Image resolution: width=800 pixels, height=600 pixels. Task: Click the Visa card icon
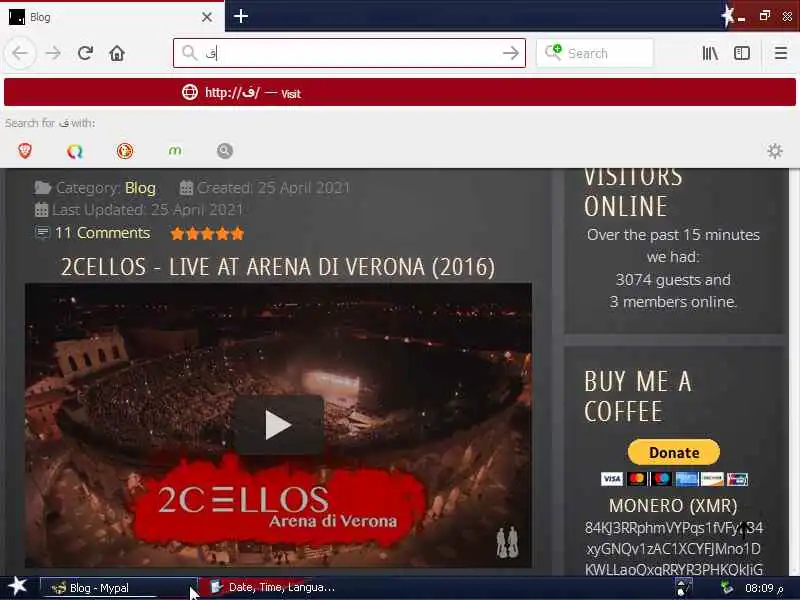(612, 479)
